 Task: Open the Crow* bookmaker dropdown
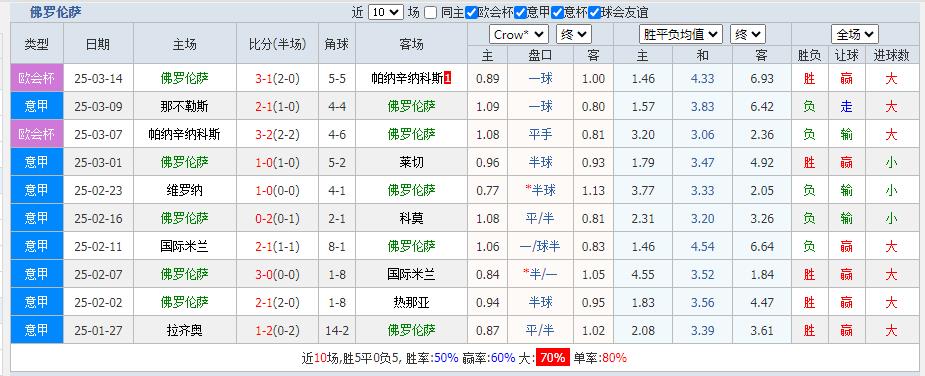click(x=519, y=34)
